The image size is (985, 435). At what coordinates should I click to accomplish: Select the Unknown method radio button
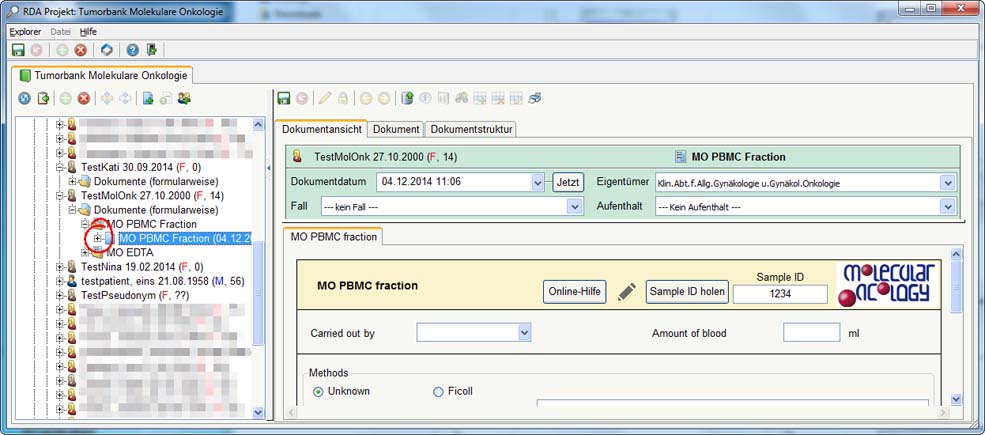tap(319, 392)
